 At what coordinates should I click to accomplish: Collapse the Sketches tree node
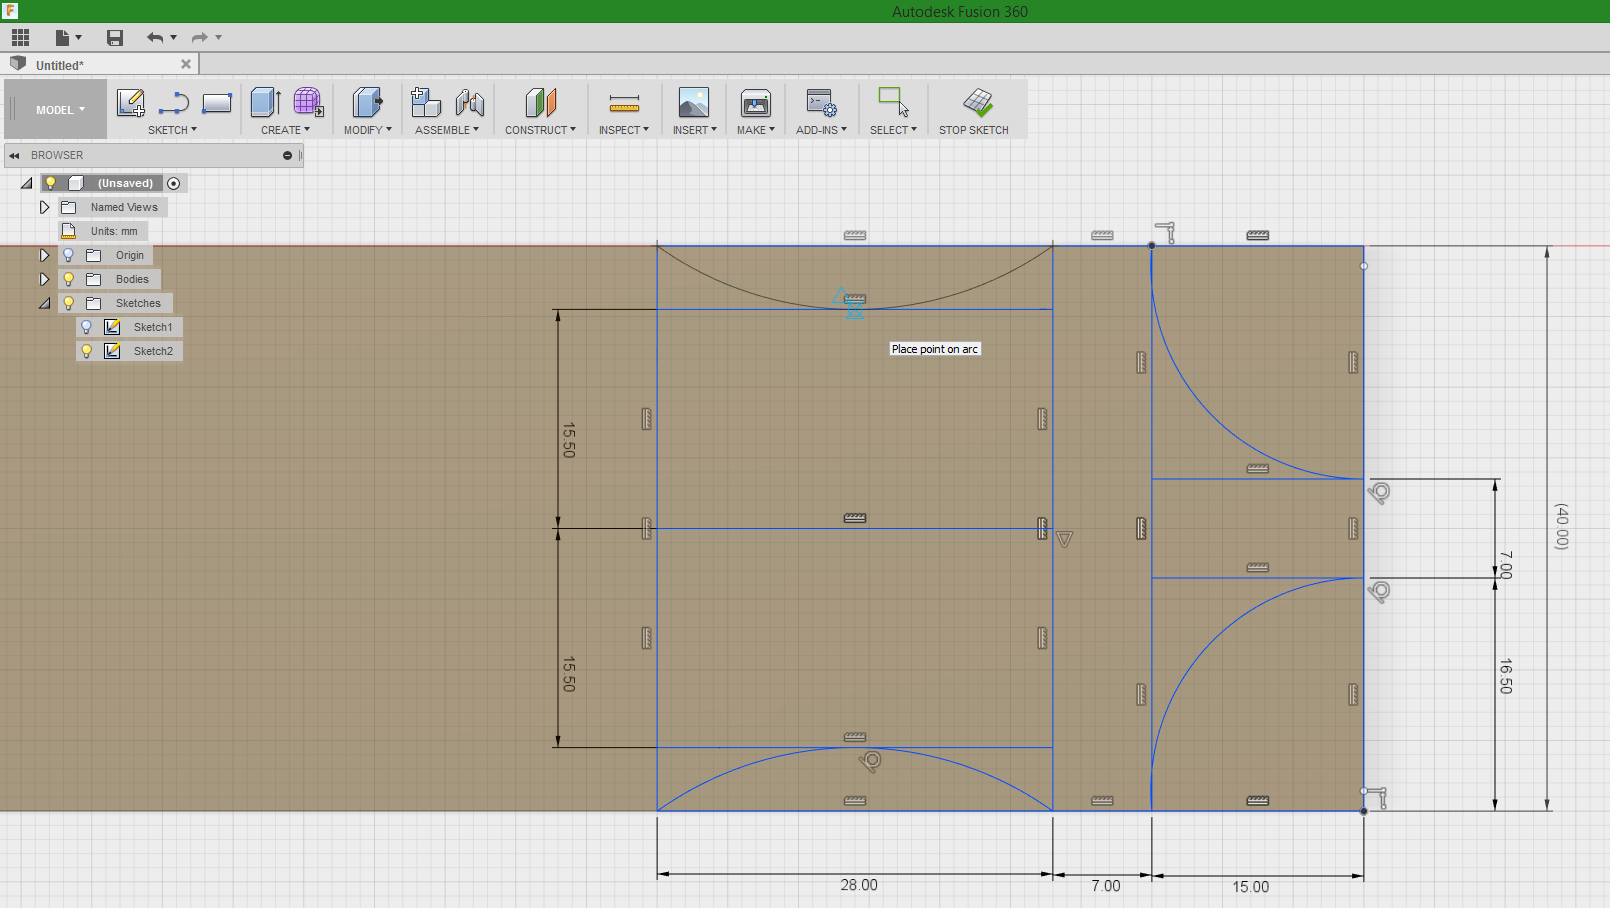[44, 303]
